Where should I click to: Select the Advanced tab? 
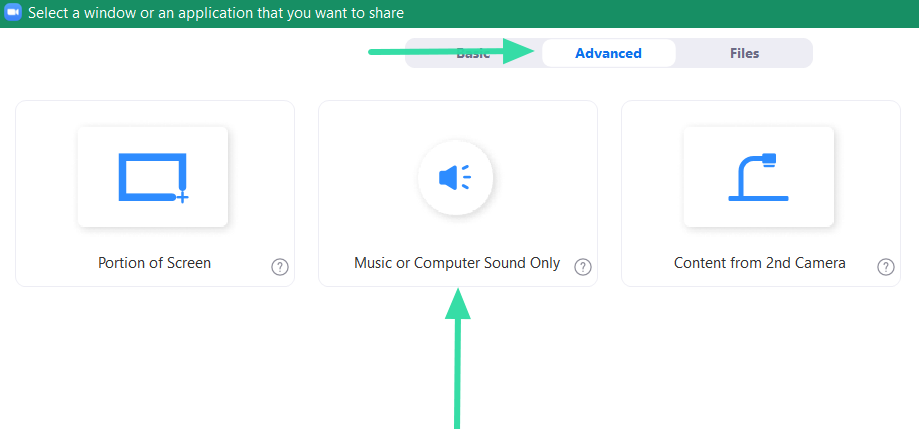click(608, 53)
